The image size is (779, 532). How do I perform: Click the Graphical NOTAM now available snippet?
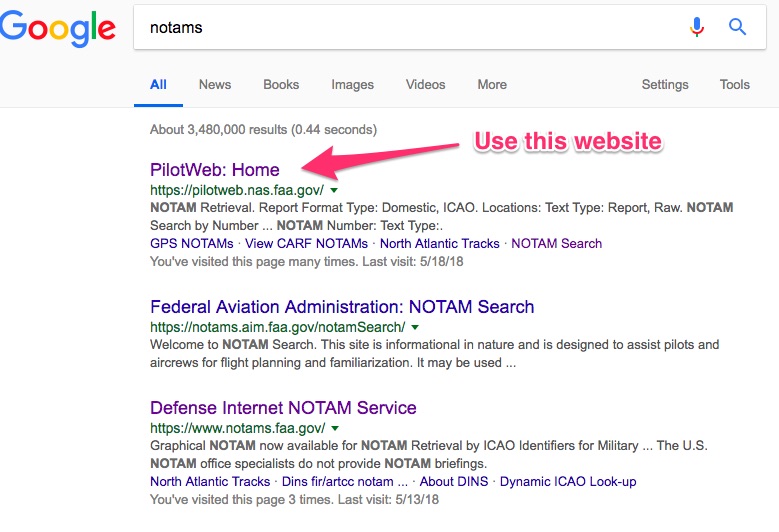429,455
